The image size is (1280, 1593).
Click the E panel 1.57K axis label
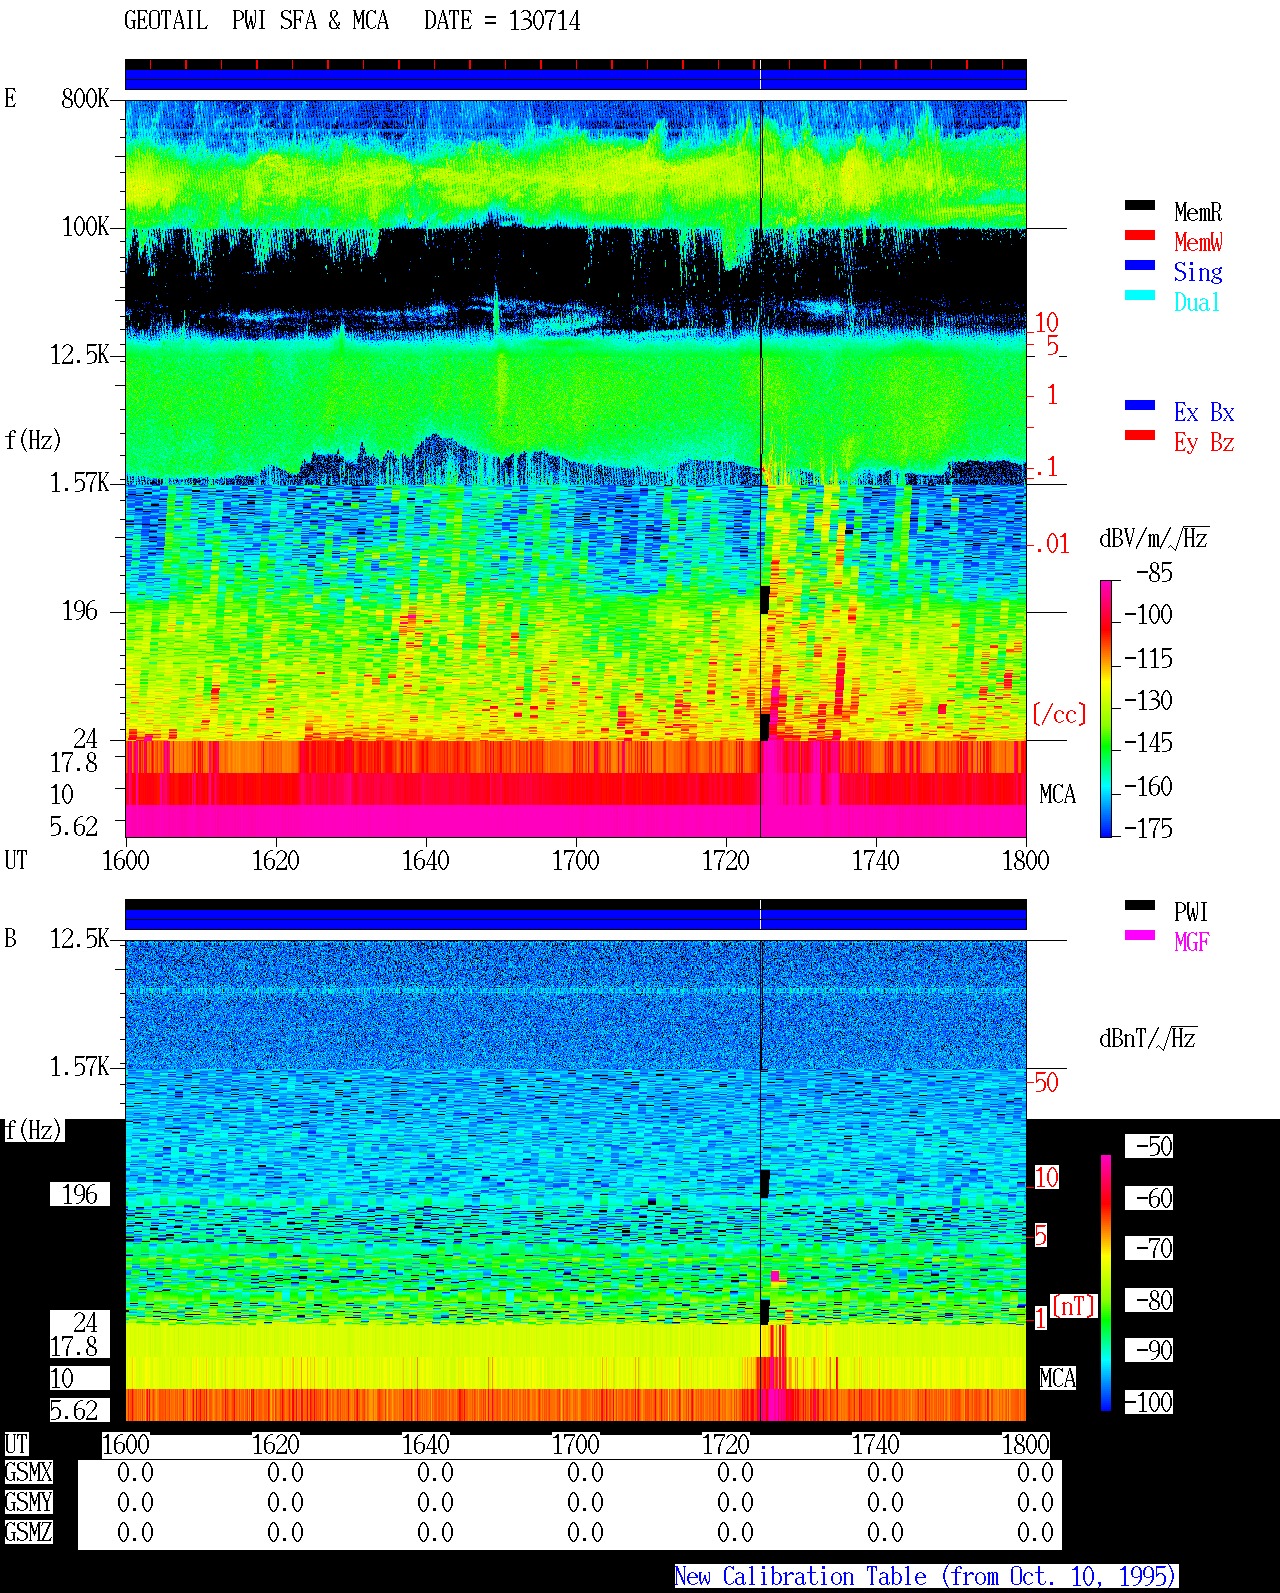tap(80, 483)
